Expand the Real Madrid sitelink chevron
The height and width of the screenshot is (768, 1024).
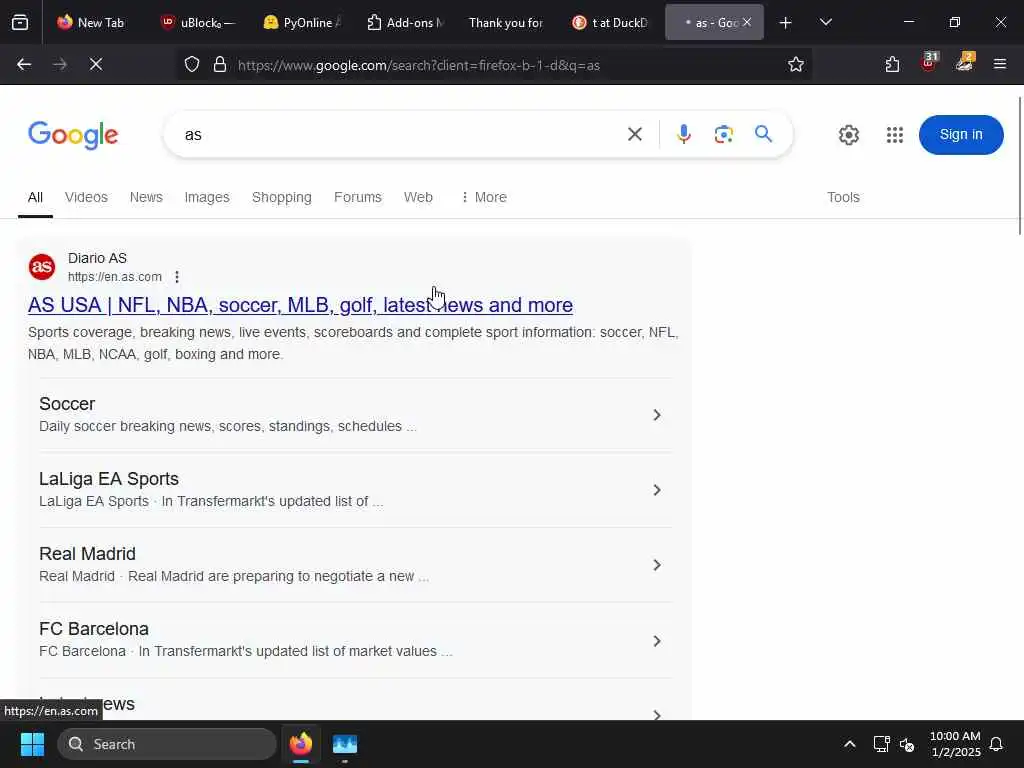click(x=657, y=566)
